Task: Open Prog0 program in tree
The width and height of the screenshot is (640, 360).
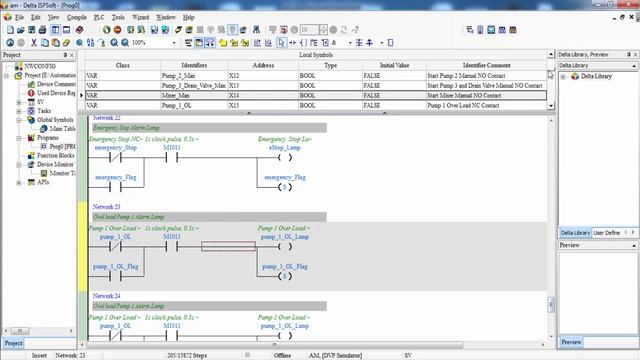Action: (62, 147)
